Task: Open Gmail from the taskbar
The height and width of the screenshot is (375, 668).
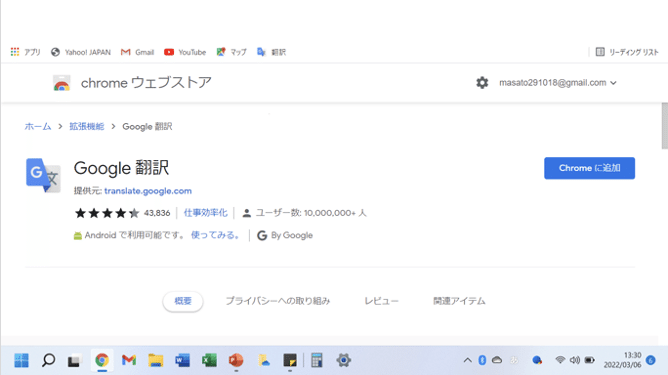Action: (129, 361)
